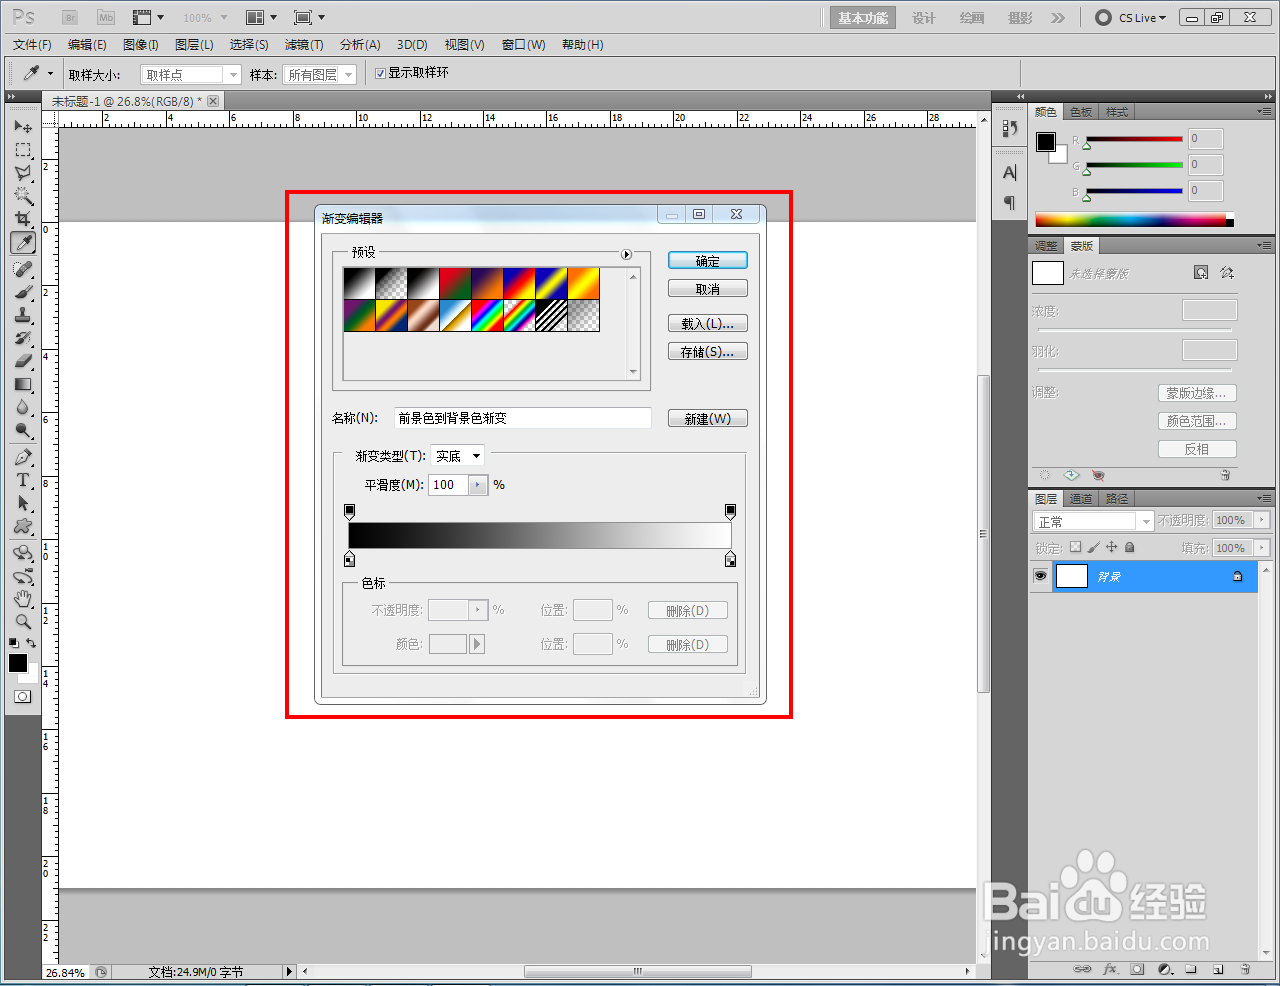
Task: Toggle lock transparent pixels
Action: (x=1075, y=547)
